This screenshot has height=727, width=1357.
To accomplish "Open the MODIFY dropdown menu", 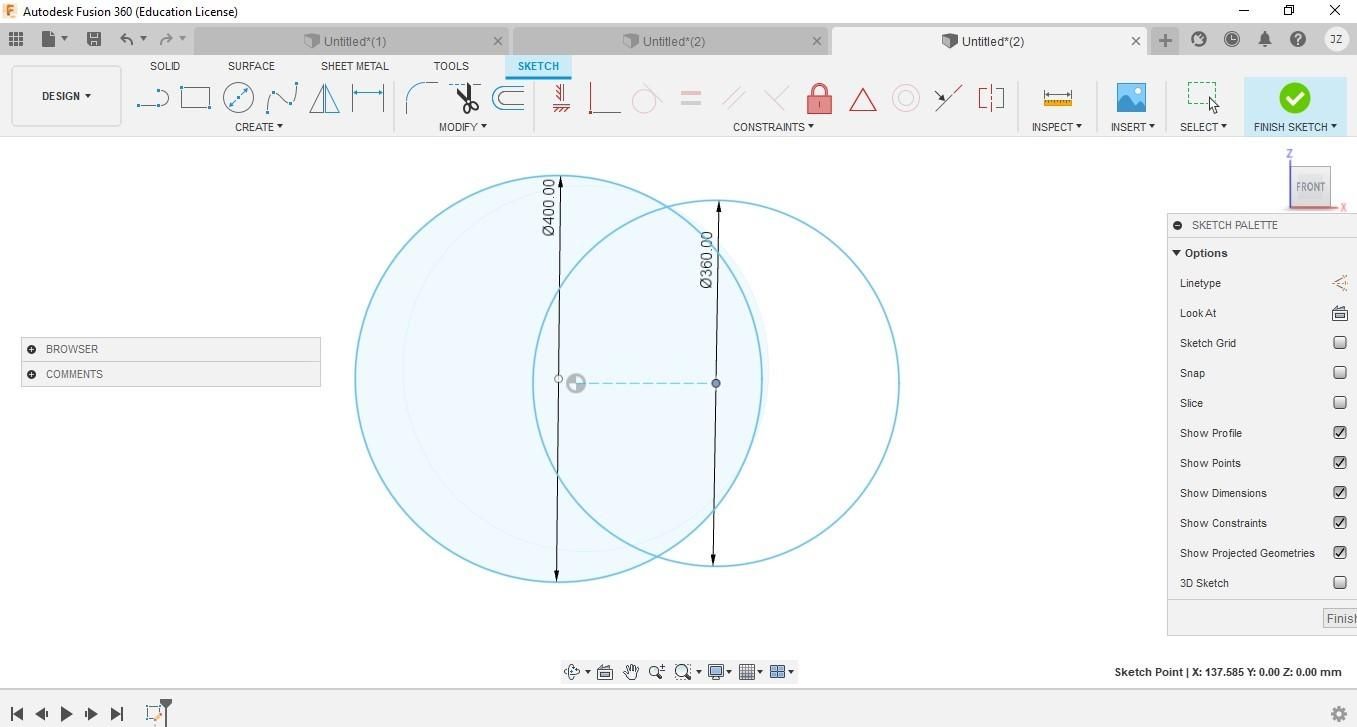I will coord(462,127).
